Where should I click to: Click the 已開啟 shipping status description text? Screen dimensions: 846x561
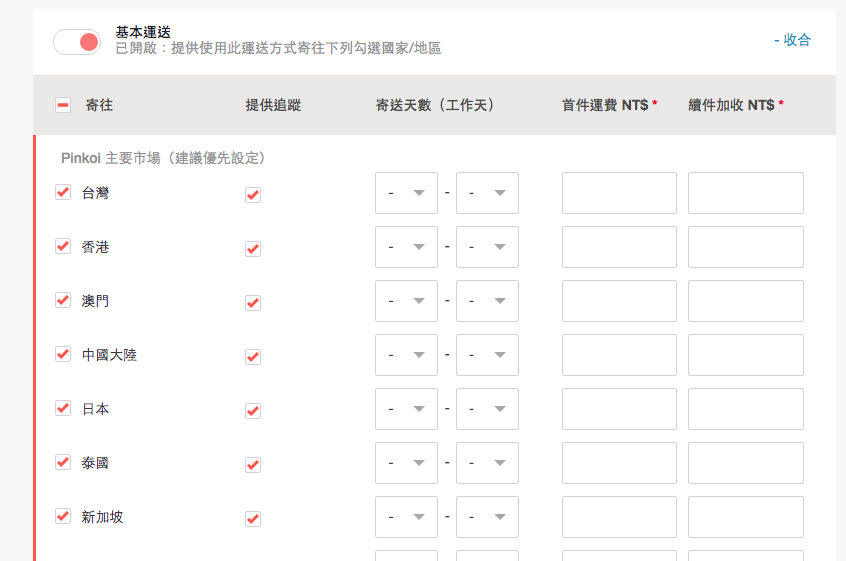278,48
